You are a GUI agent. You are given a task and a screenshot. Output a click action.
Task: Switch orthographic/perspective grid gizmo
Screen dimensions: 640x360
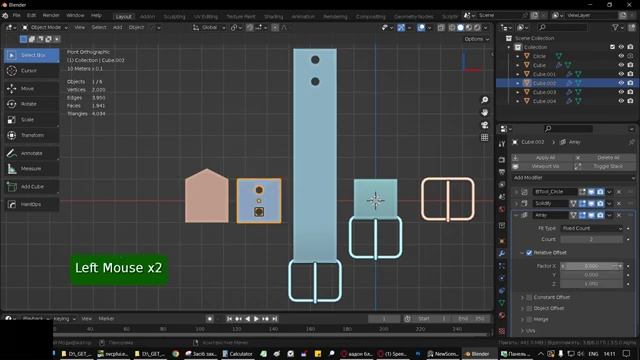pos(484,138)
